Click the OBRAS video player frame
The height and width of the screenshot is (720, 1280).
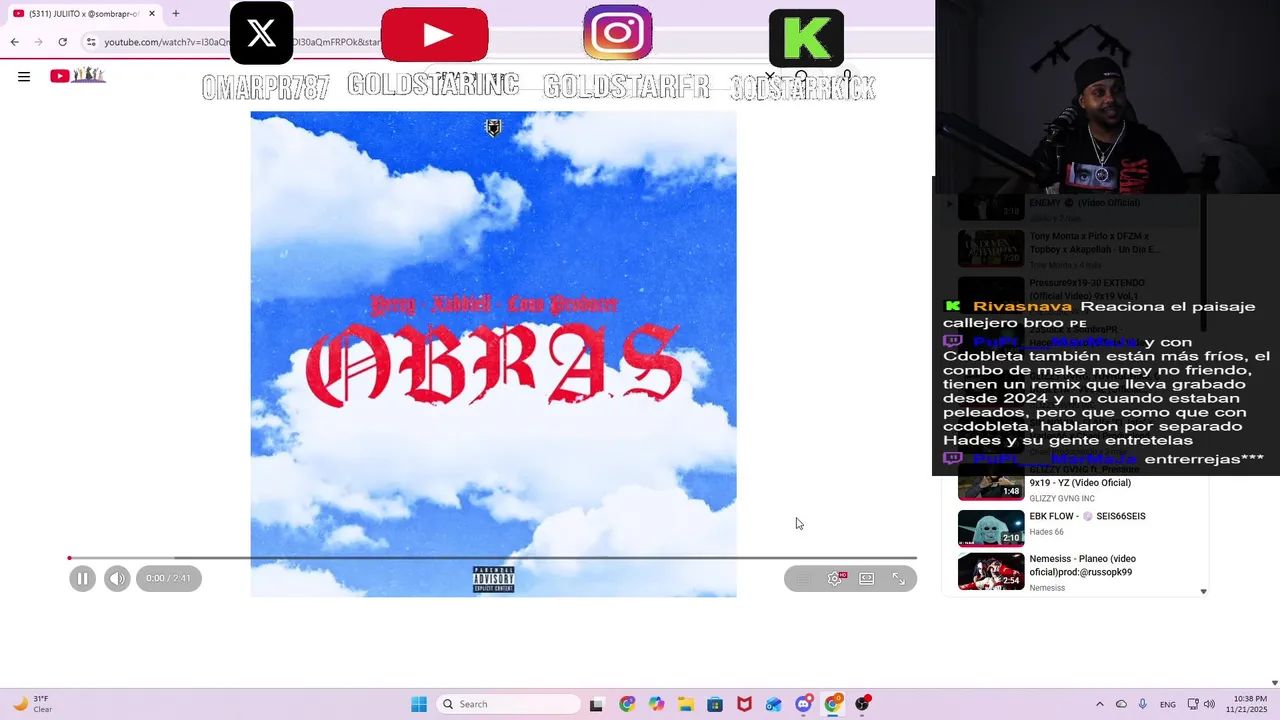(493, 354)
